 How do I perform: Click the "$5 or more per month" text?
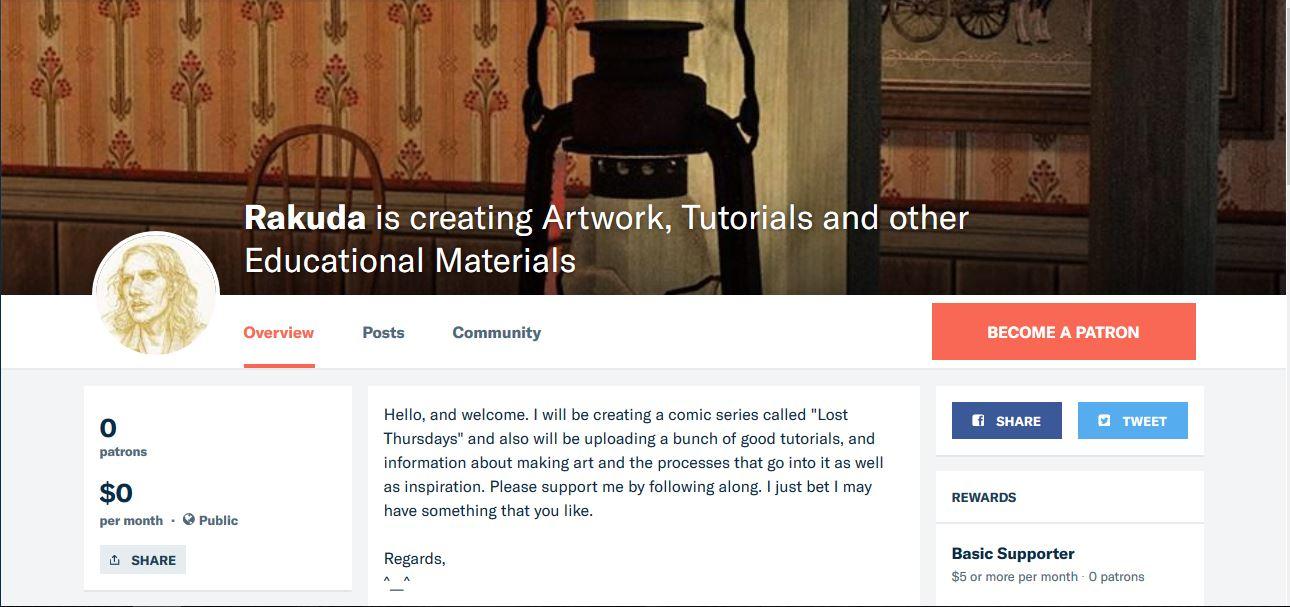click(x=1014, y=577)
